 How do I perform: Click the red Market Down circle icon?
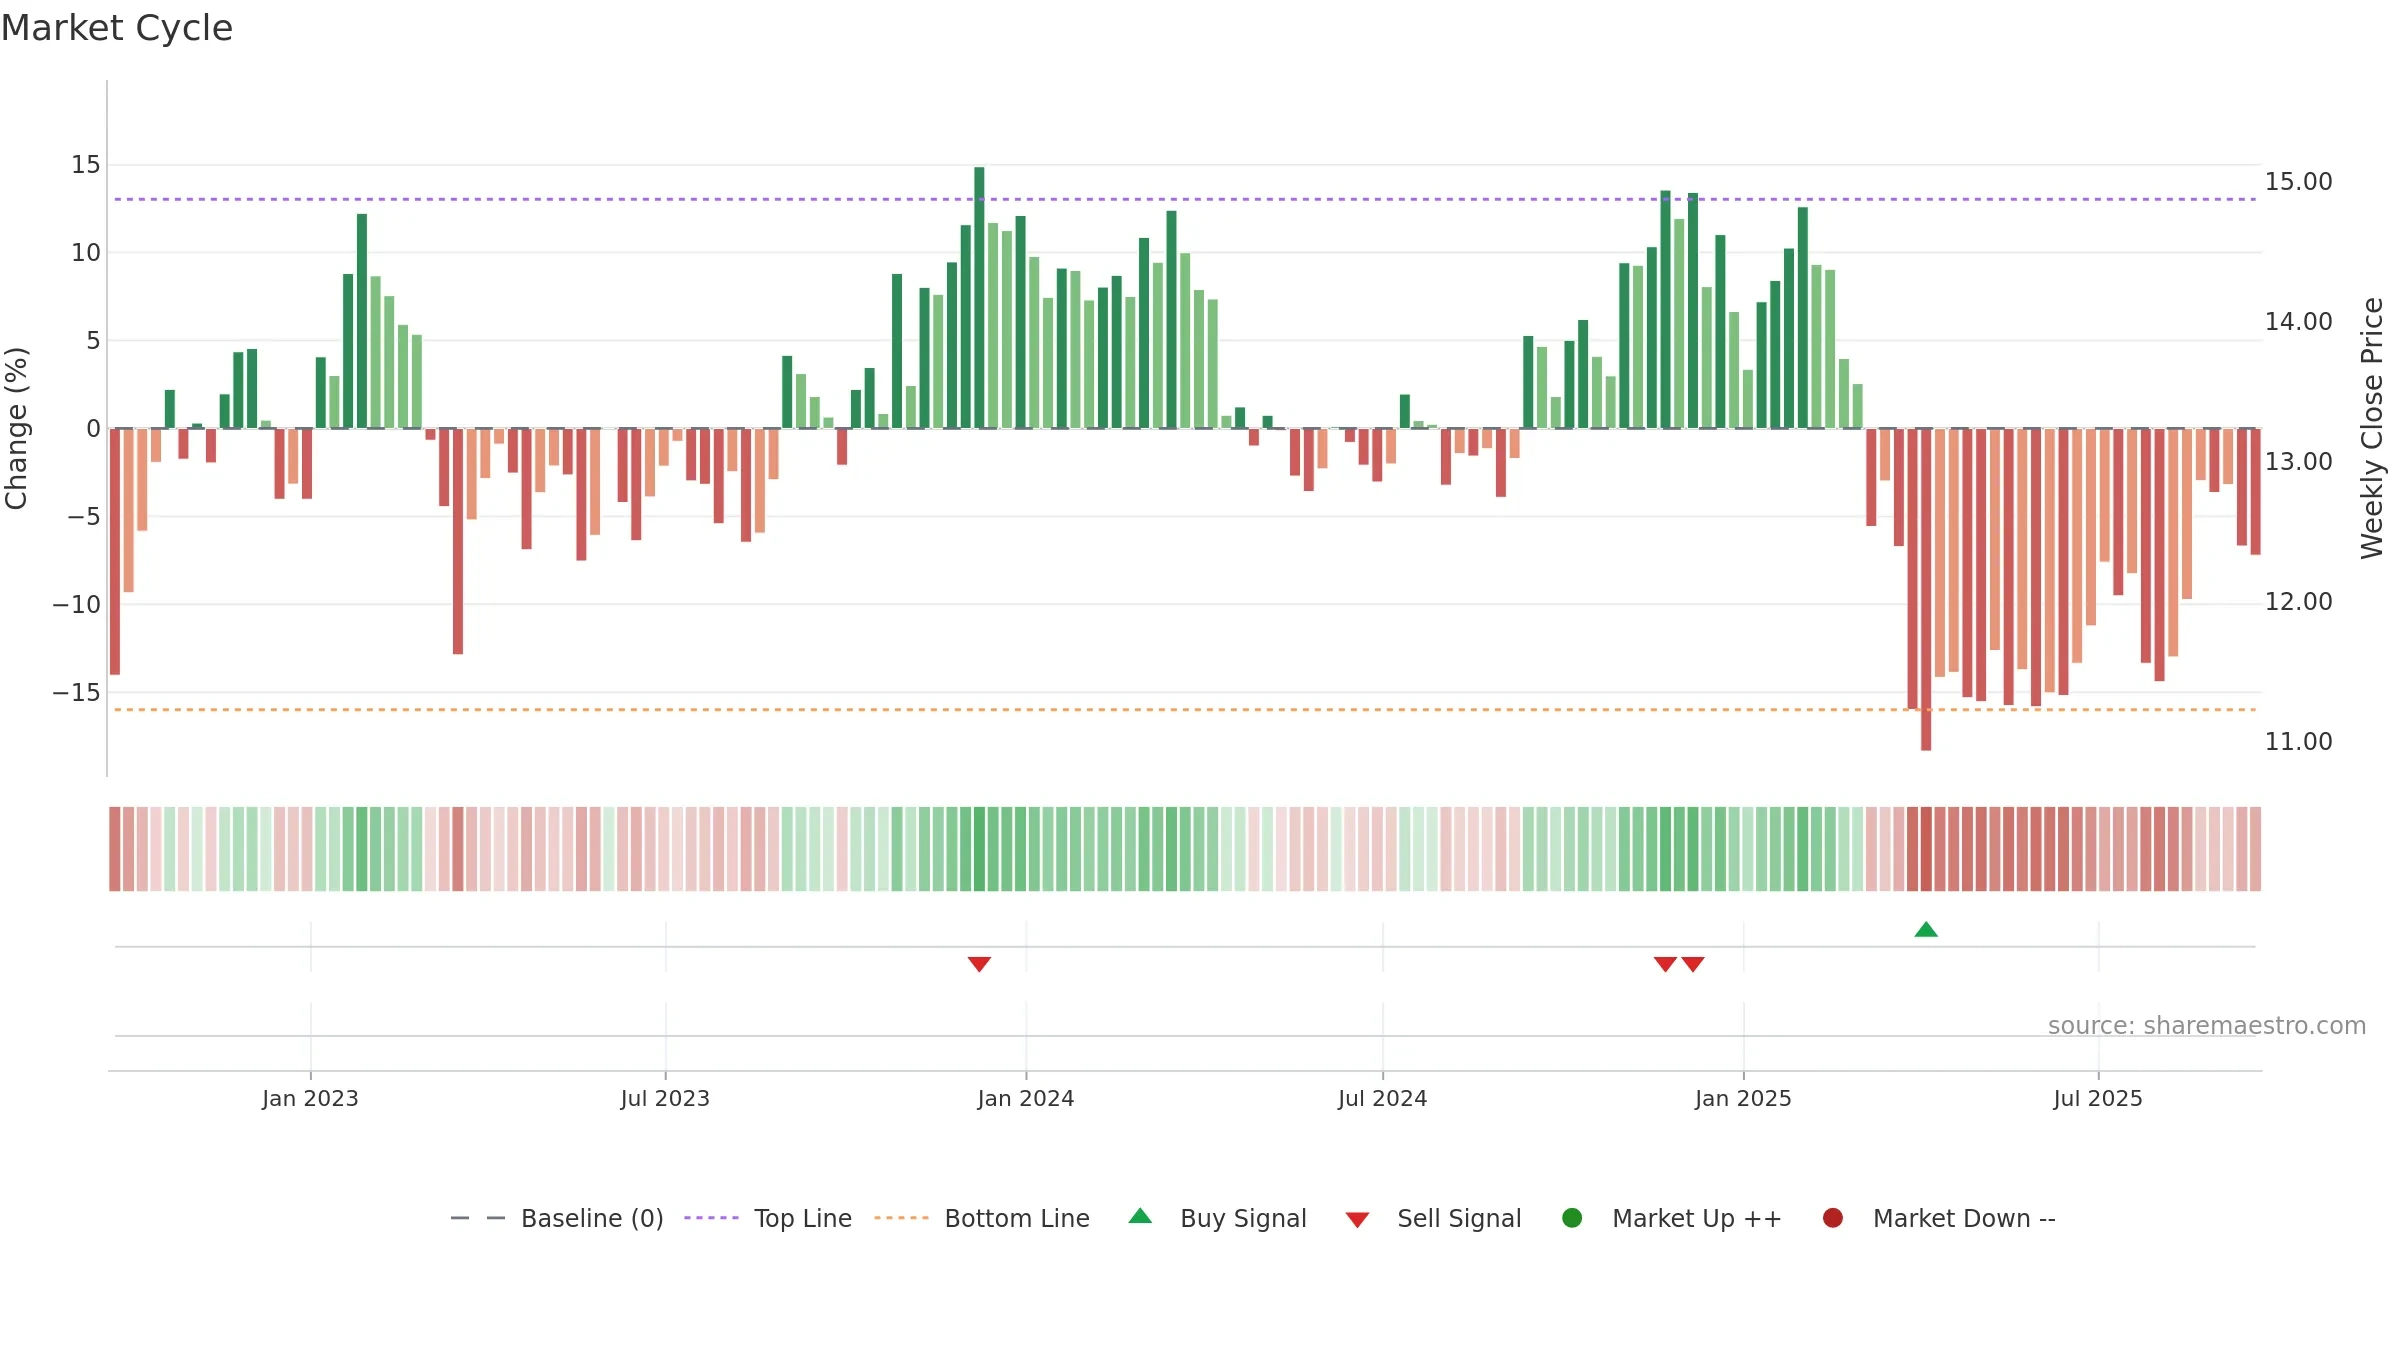tap(1833, 1218)
